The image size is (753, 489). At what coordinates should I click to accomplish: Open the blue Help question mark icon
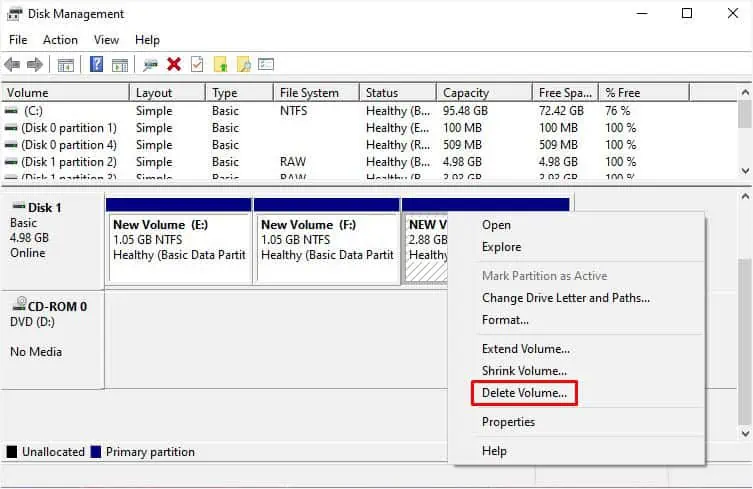[97, 64]
